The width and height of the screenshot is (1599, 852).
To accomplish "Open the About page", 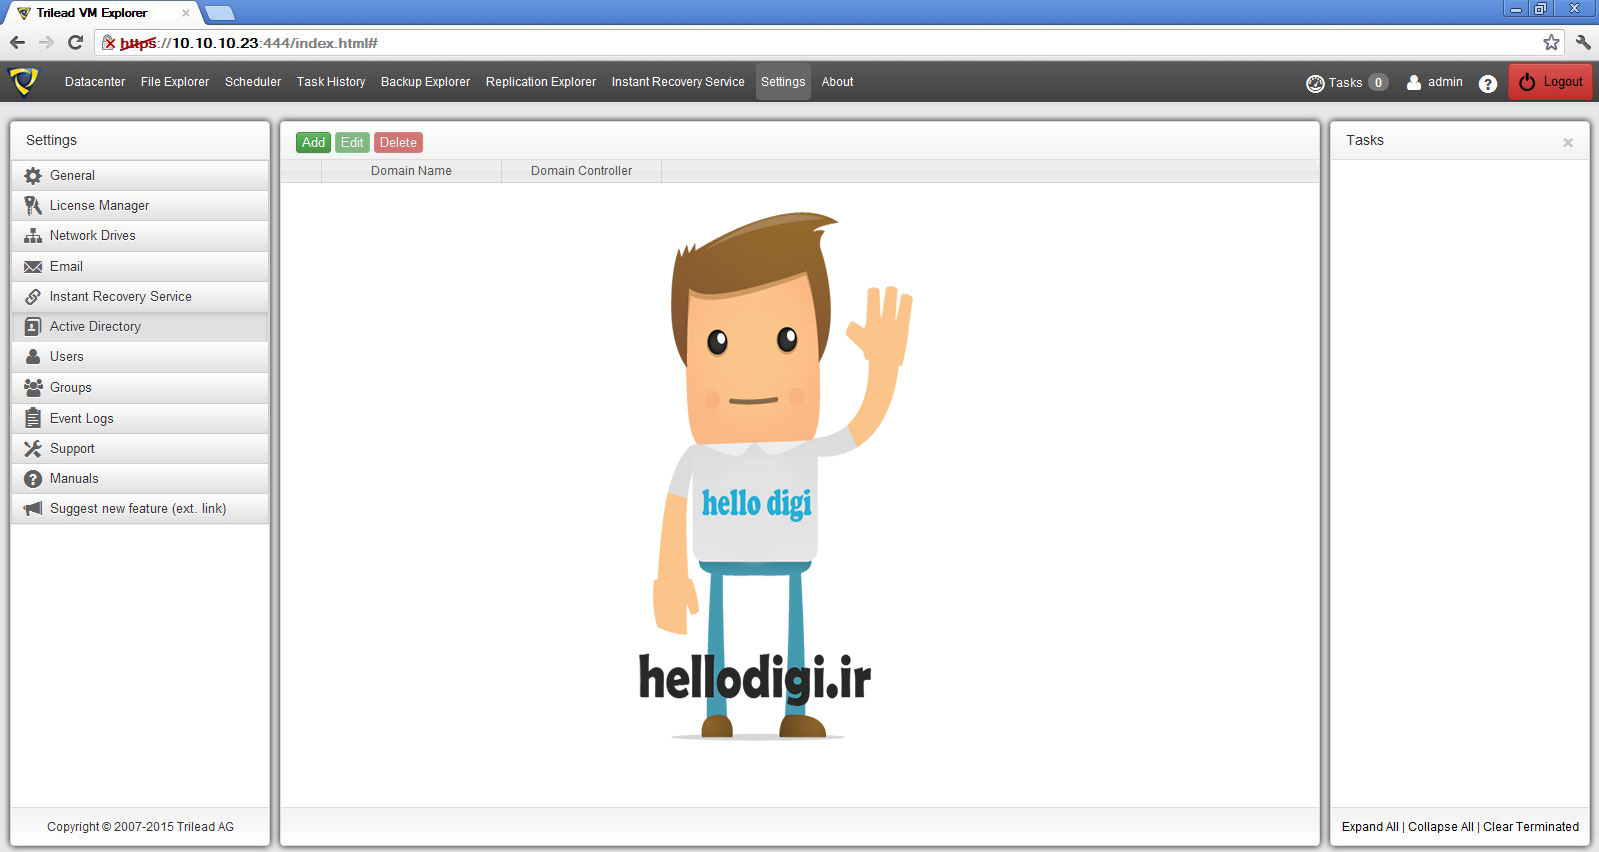I will [x=838, y=82].
